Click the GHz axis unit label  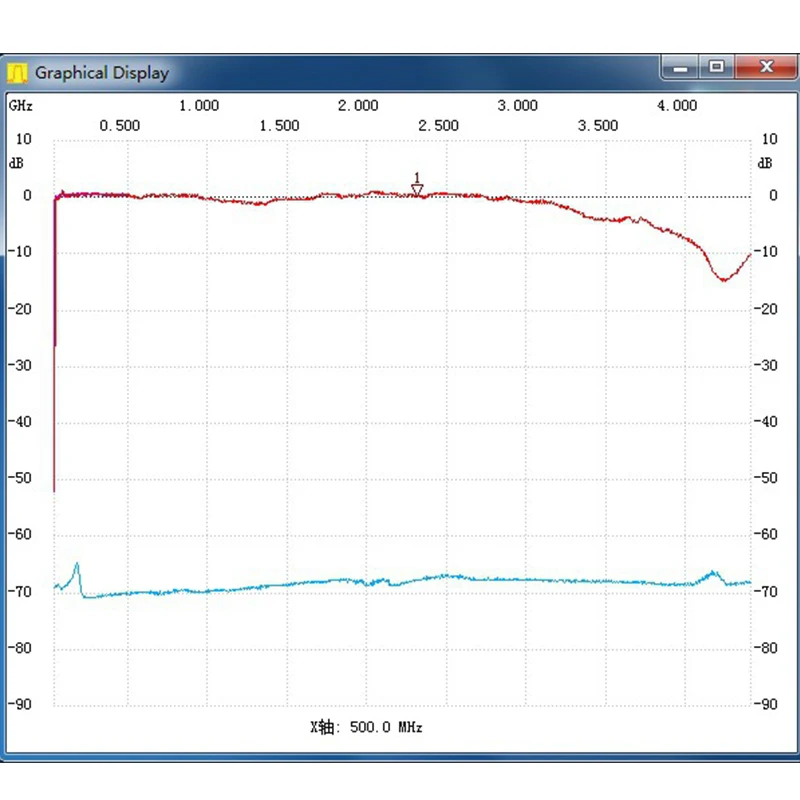coord(21,106)
